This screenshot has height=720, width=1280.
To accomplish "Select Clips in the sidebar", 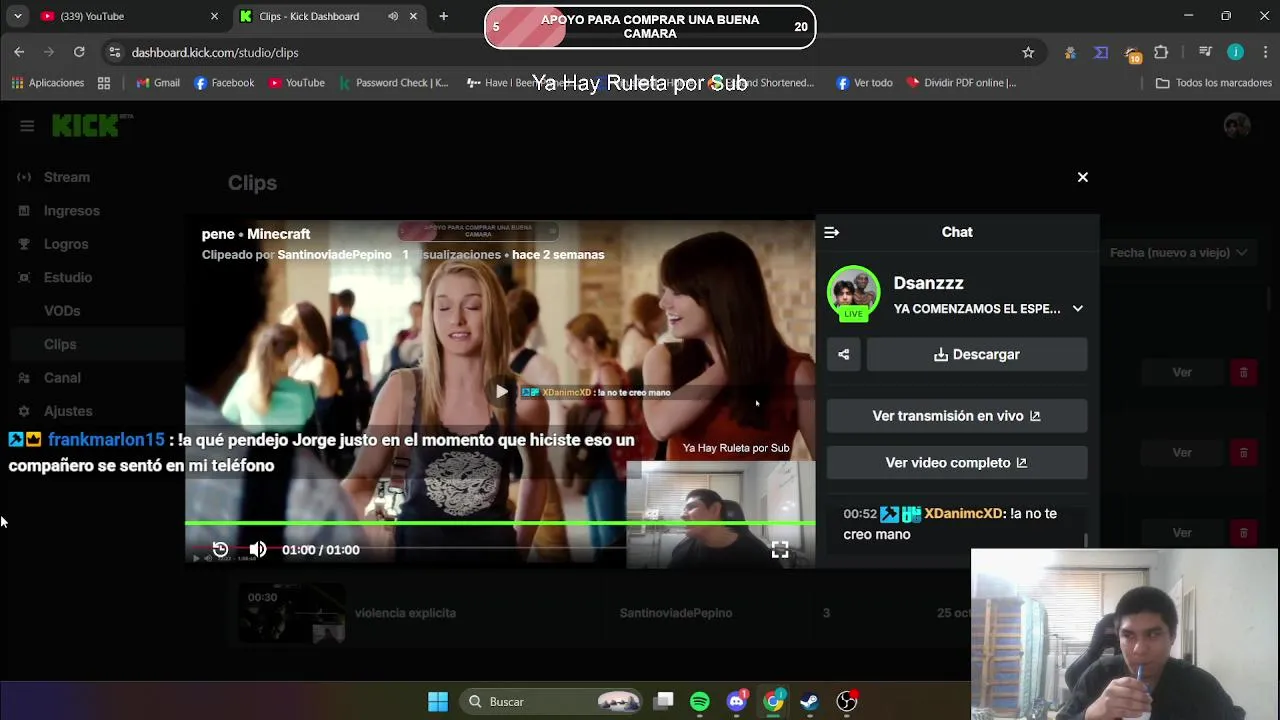I will click(x=60, y=344).
